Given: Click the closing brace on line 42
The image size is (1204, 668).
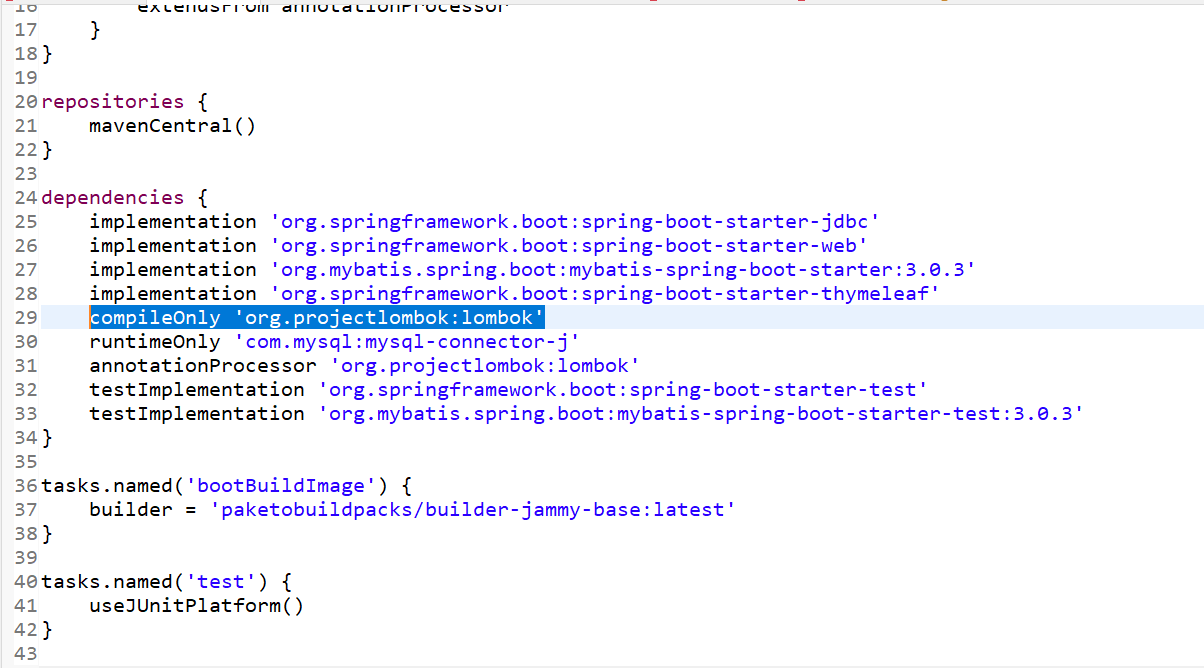Looking at the screenshot, I should 47,630.
